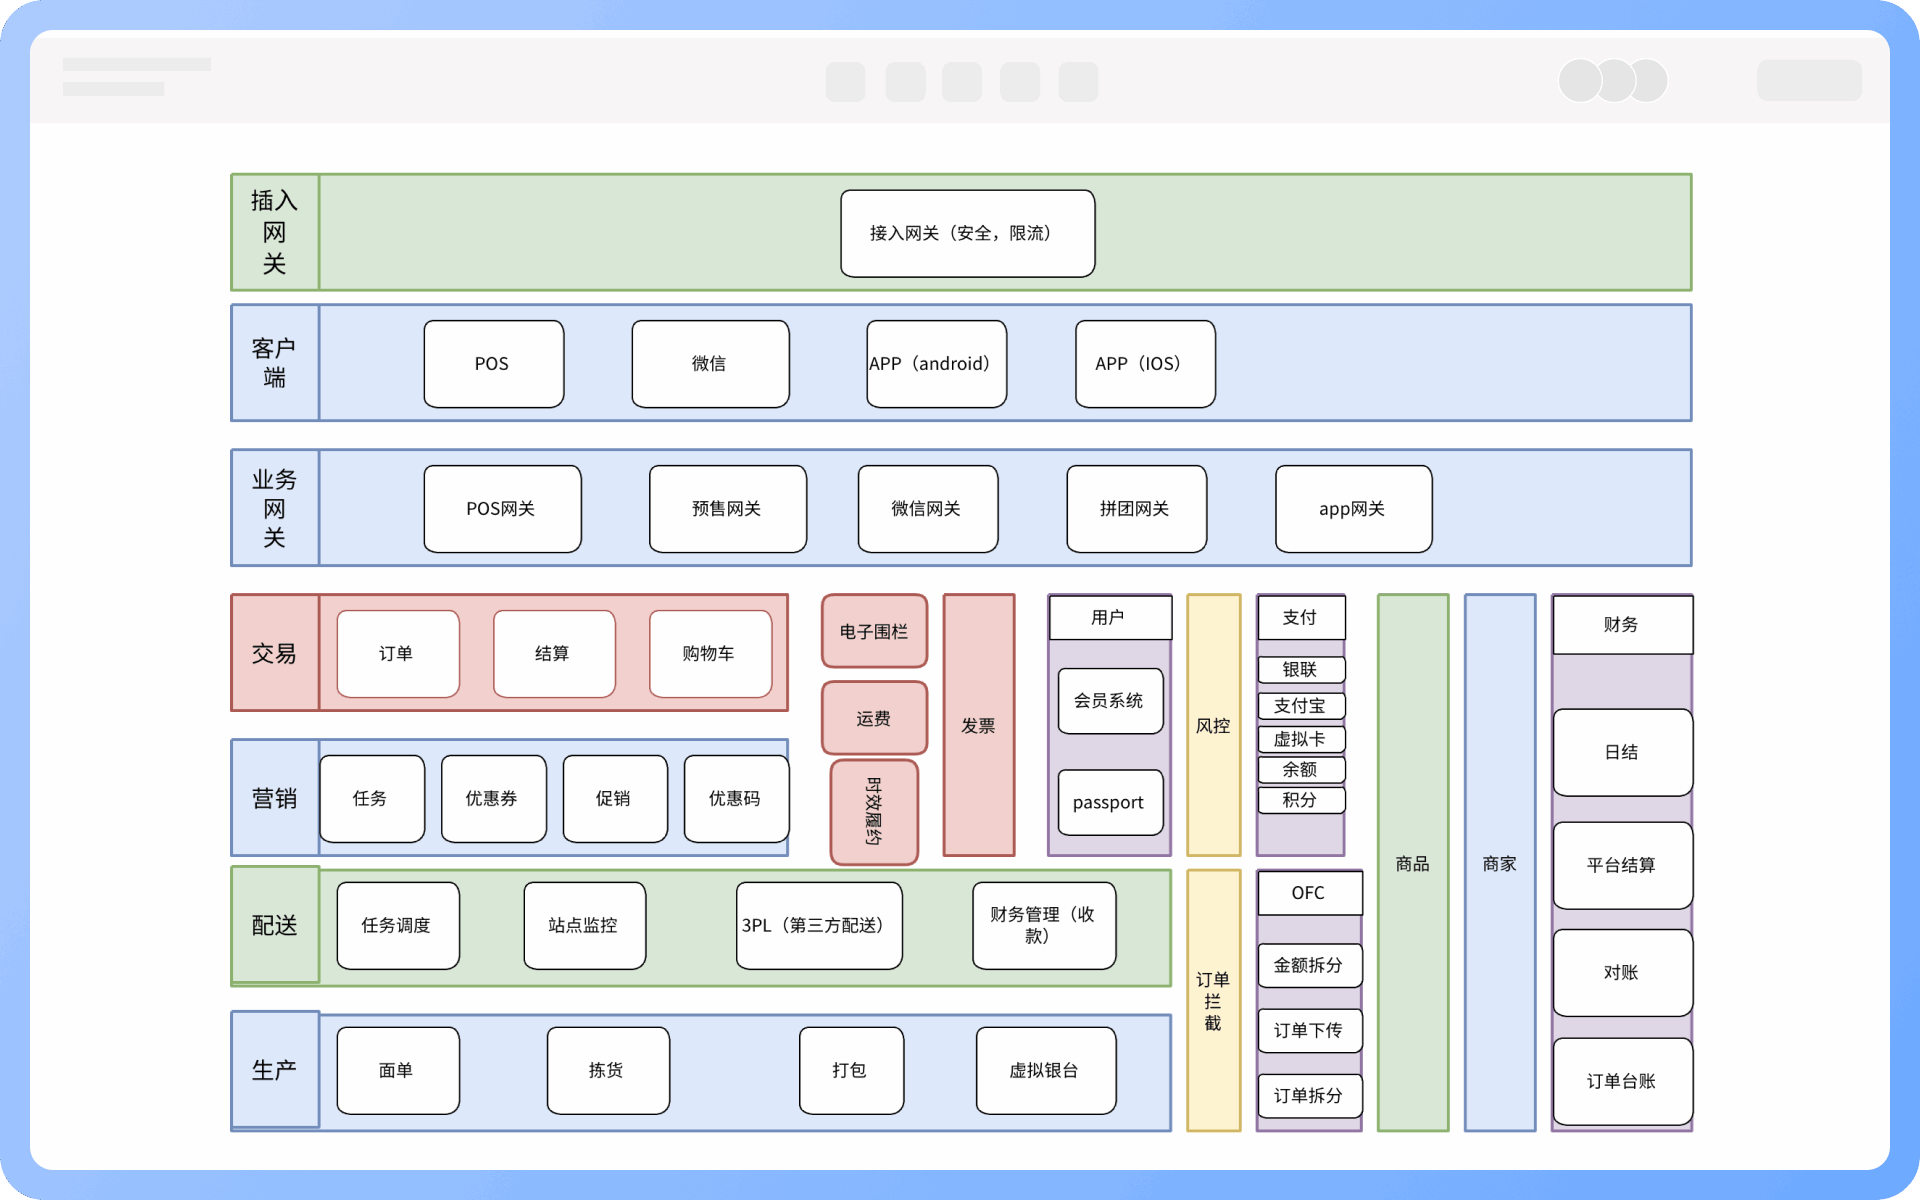Viewport: 1920px width, 1200px height.
Task: Select the passport node
Action: tap(1110, 802)
